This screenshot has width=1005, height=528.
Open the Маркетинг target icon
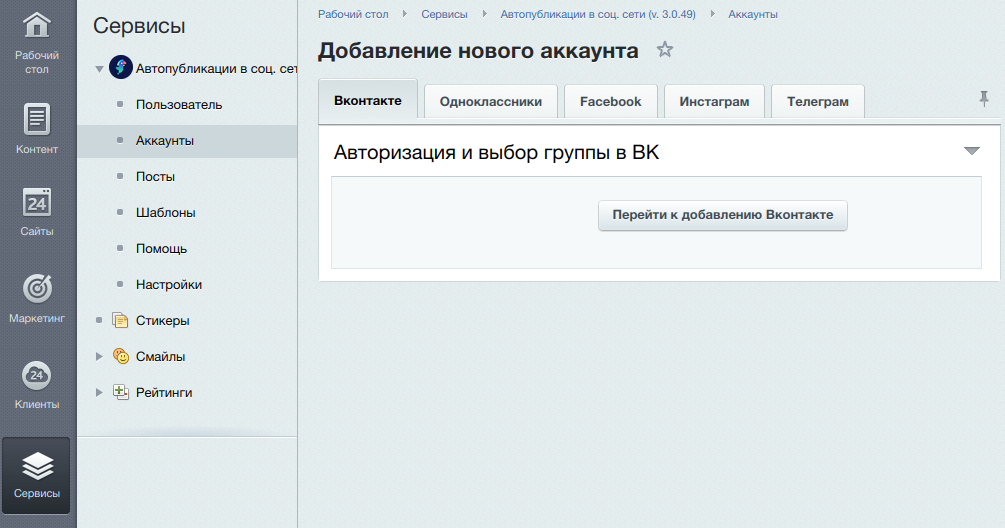pyautogui.click(x=37, y=288)
